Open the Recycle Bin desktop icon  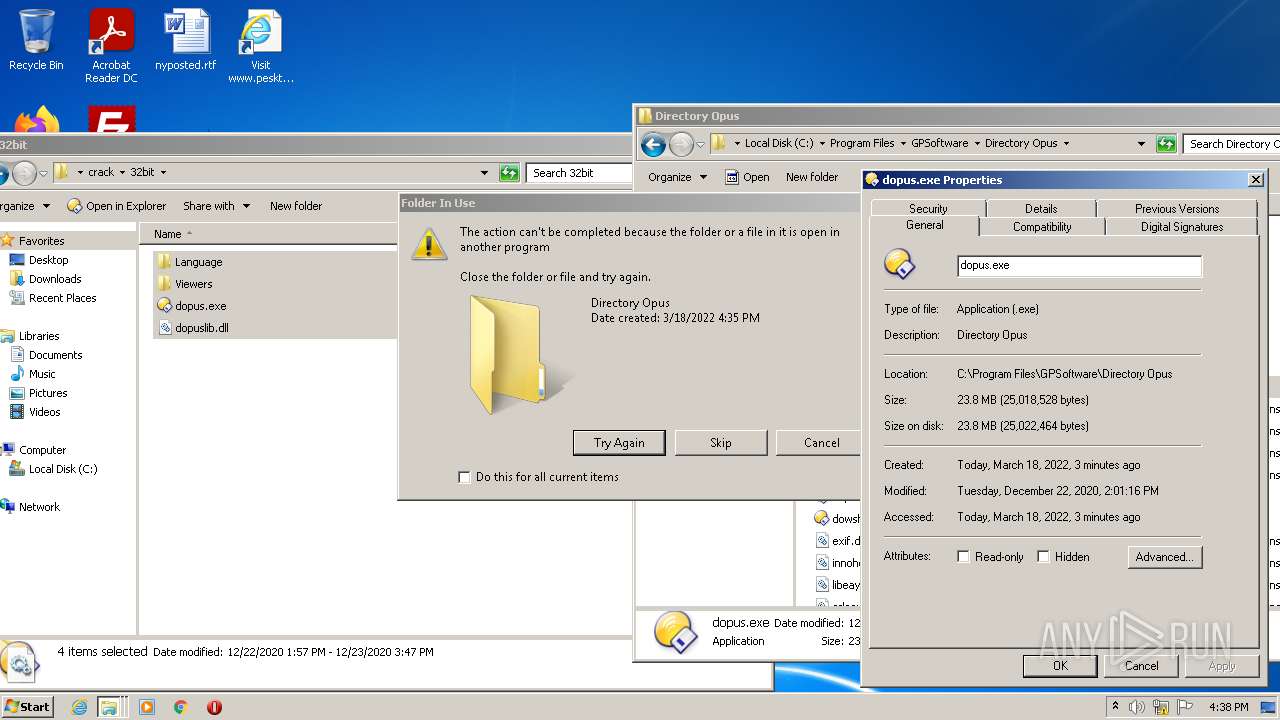(36, 40)
